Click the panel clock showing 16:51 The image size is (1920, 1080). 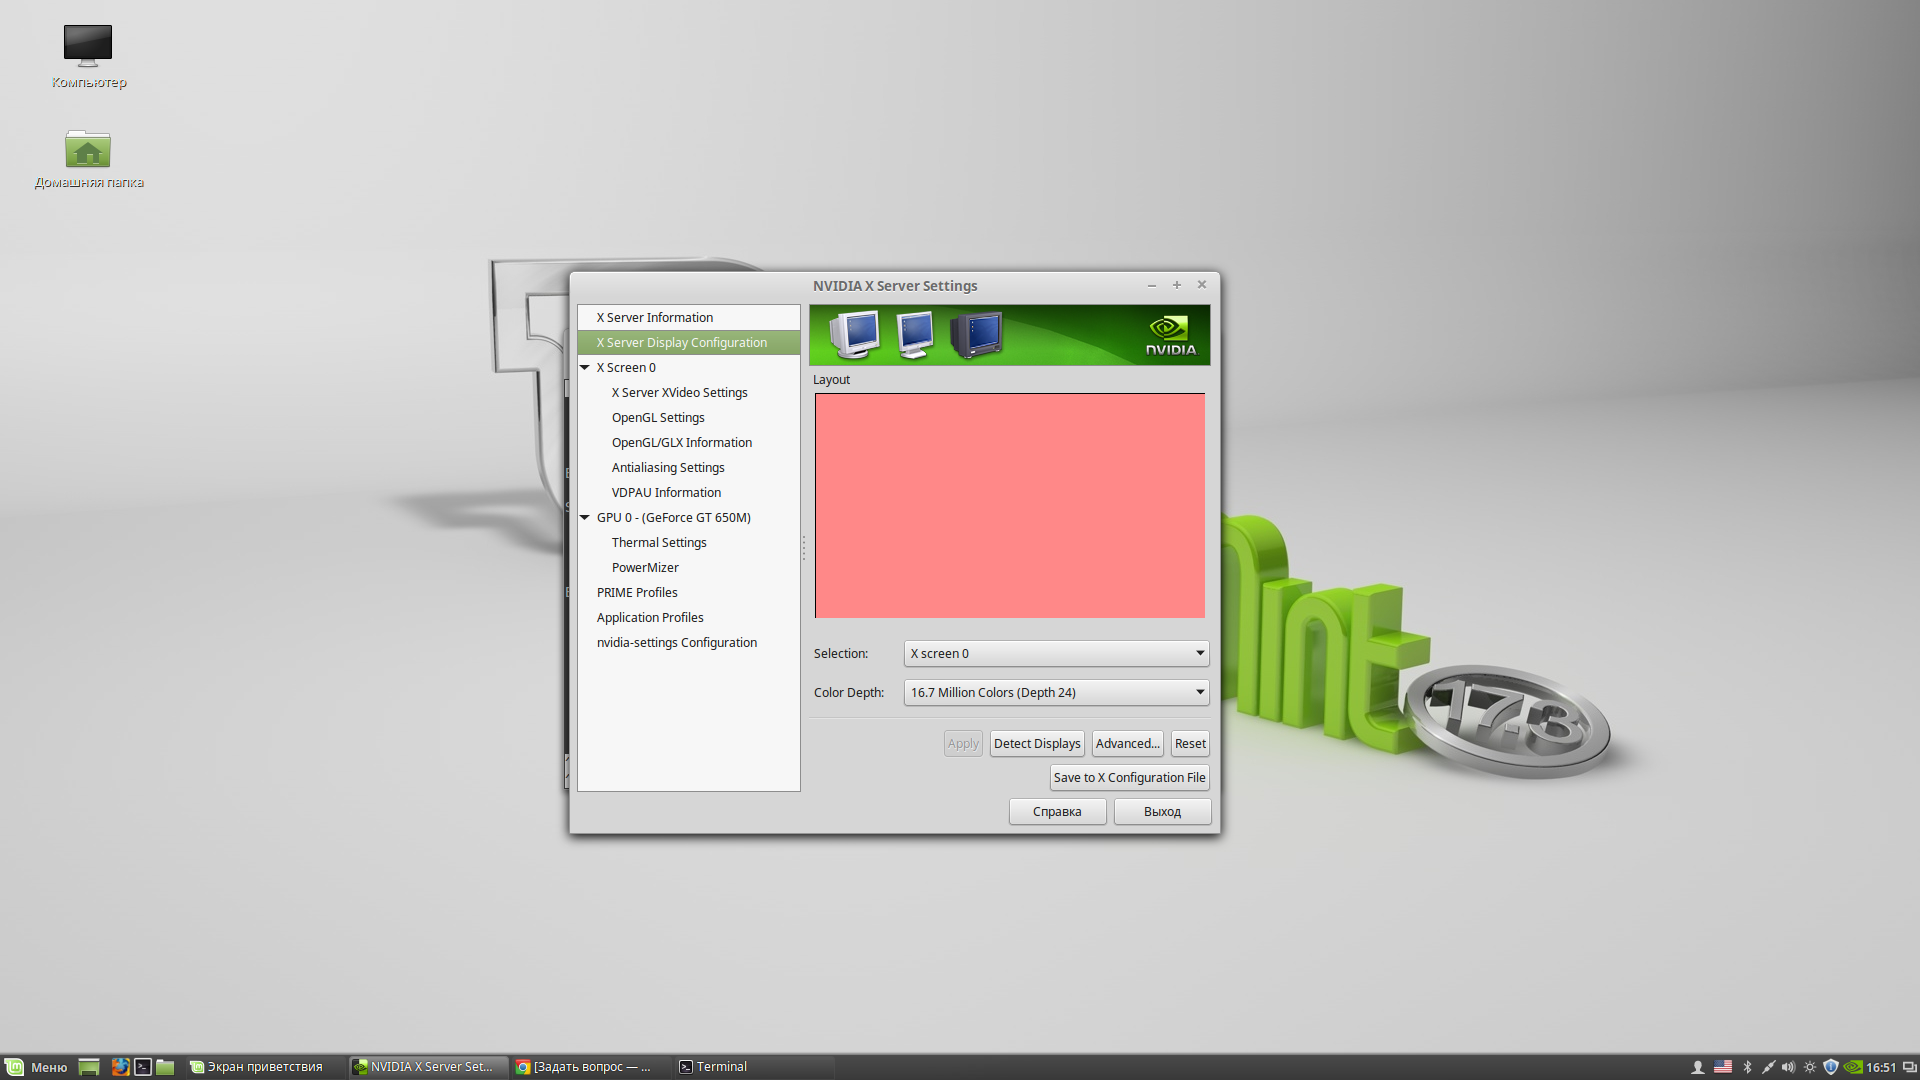(x=1880, y=1067)
